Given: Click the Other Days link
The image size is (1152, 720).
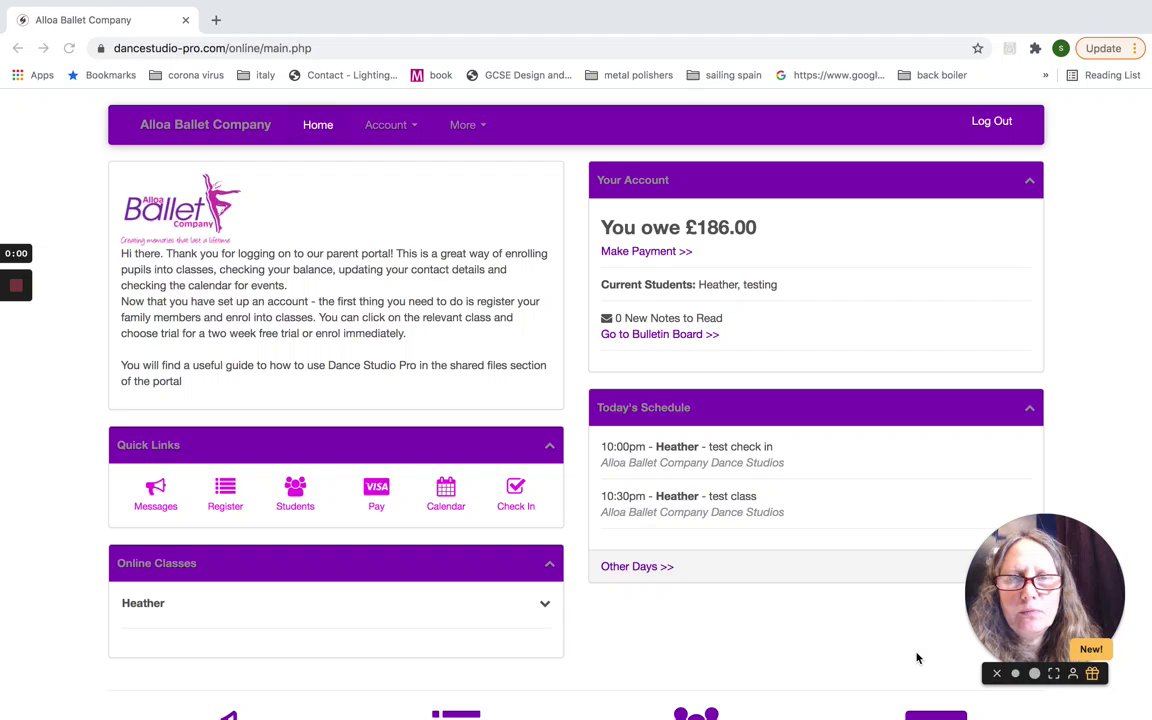Looking at the screenshot, I should click(637, 566).
